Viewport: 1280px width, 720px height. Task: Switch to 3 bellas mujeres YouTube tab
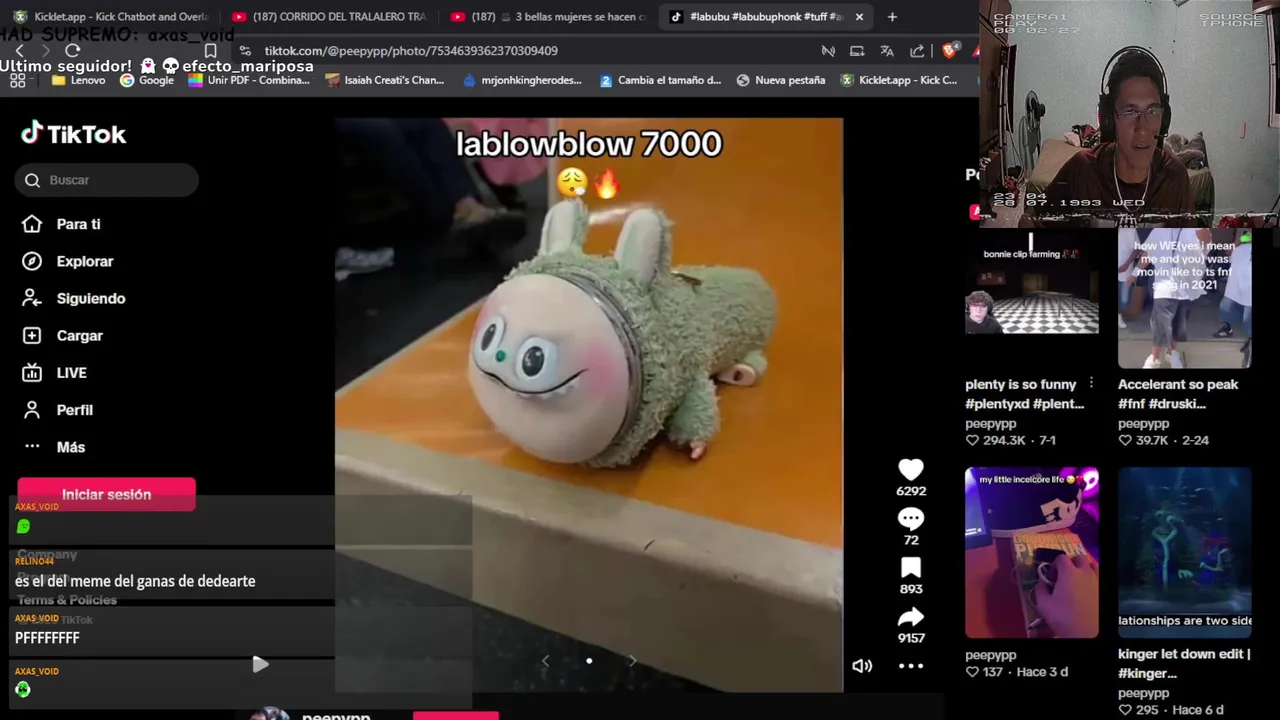(548, 17)
